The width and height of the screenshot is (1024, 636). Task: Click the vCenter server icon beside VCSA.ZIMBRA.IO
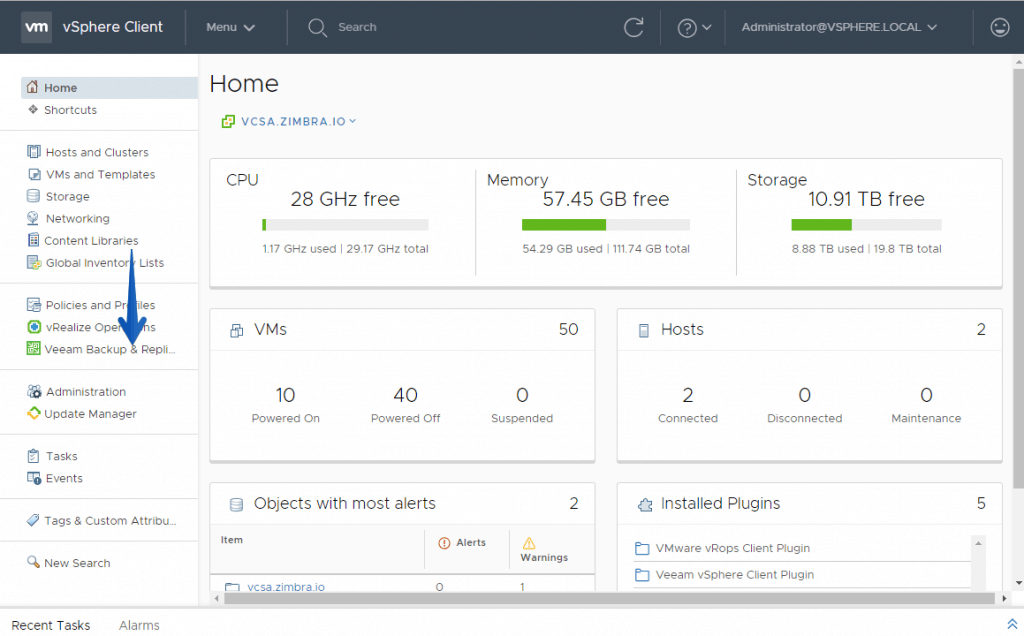tap(228, 121)
